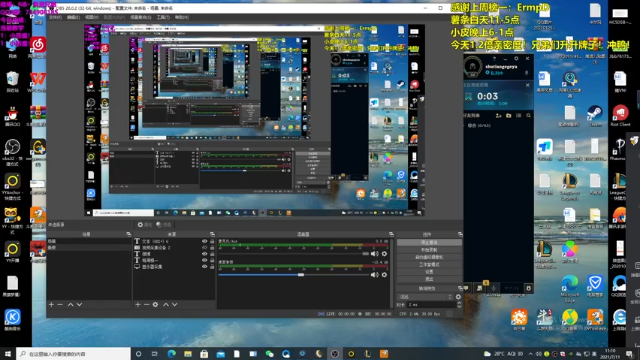Viewport: 640px width, 360px height.
Task: Adjust the transition duration spinner arrows
Action: [459, 304]
